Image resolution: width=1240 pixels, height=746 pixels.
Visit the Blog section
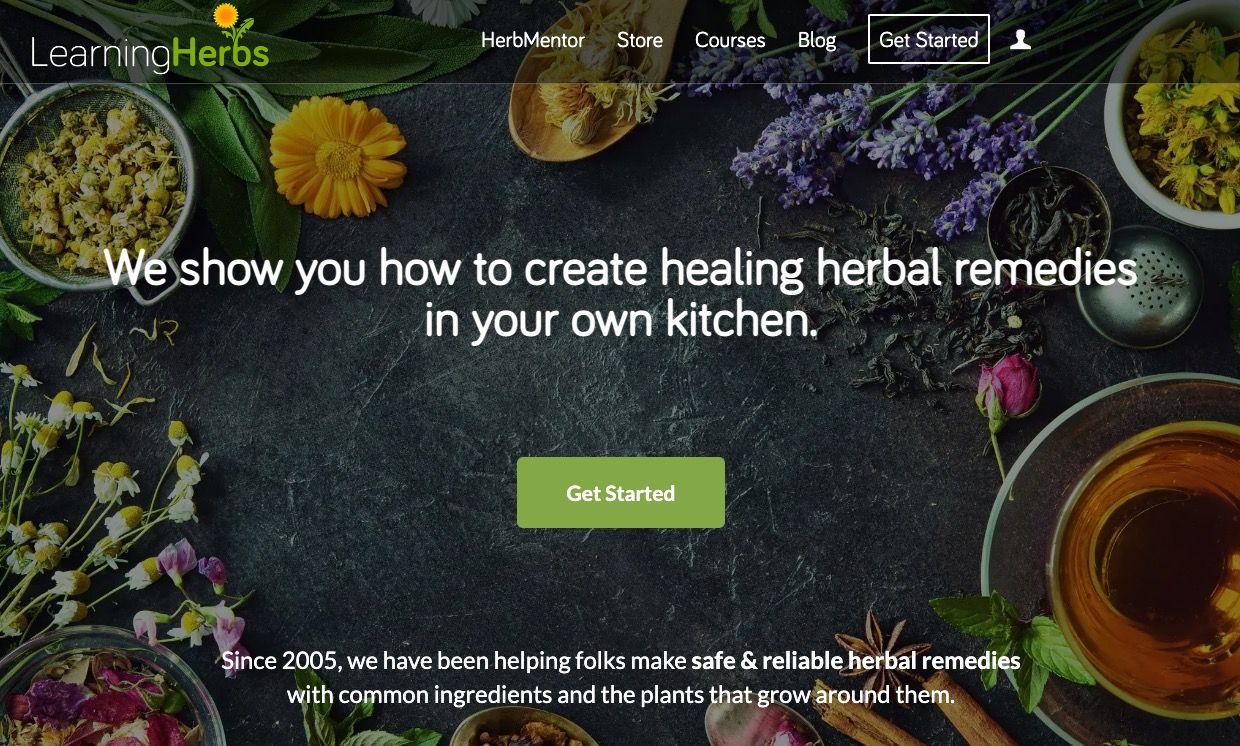pos(817,40)
